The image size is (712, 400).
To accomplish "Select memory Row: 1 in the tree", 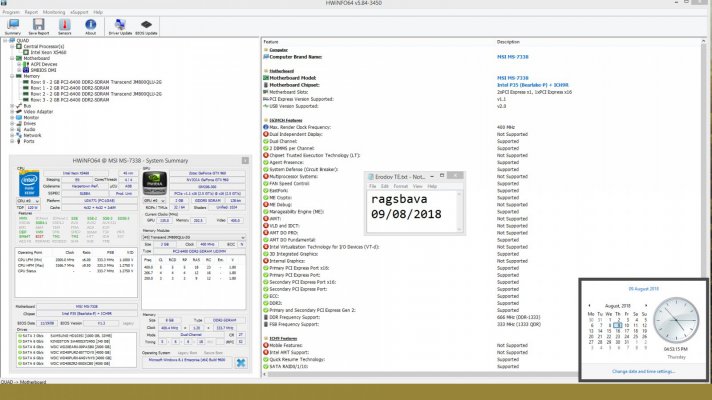I will point(69,88).
